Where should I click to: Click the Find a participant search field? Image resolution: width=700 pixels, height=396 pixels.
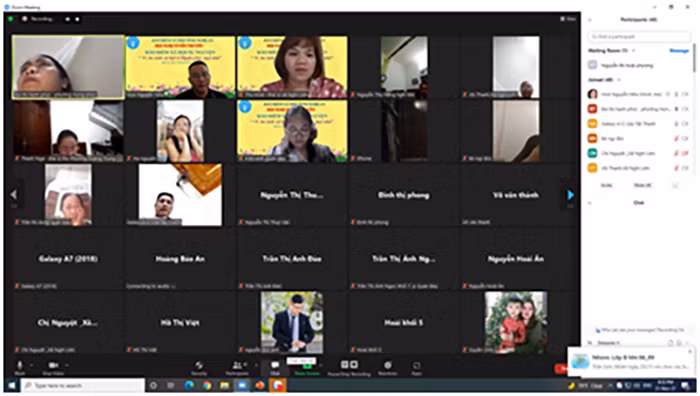639,36
